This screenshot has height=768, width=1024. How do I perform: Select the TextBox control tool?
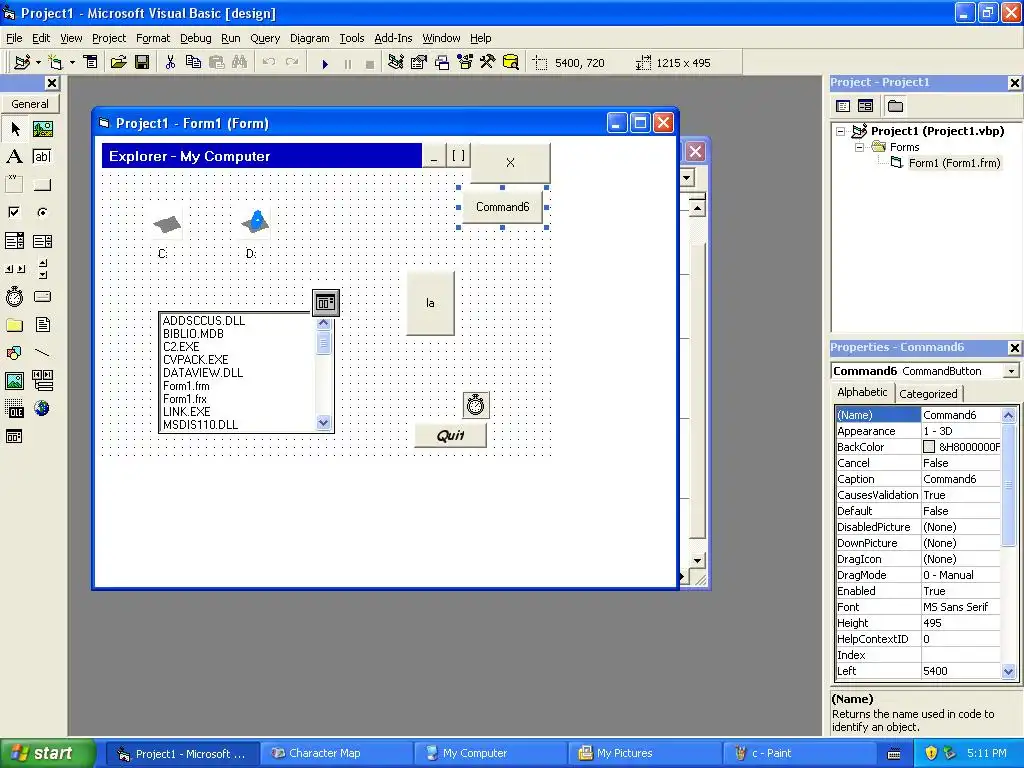tap(42, 157)
